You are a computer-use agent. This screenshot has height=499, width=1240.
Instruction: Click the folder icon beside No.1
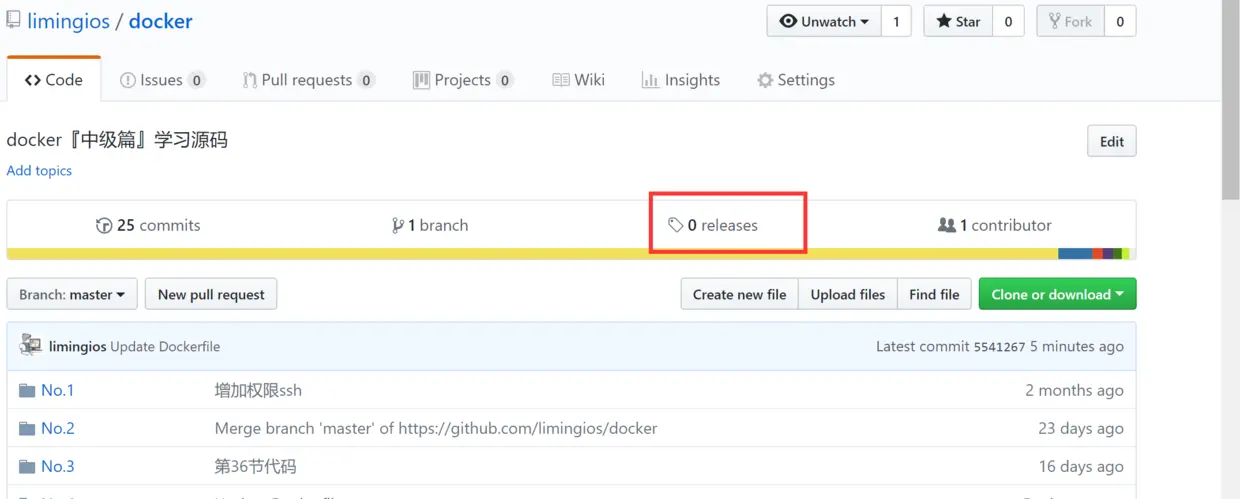[x=27, y=390]
